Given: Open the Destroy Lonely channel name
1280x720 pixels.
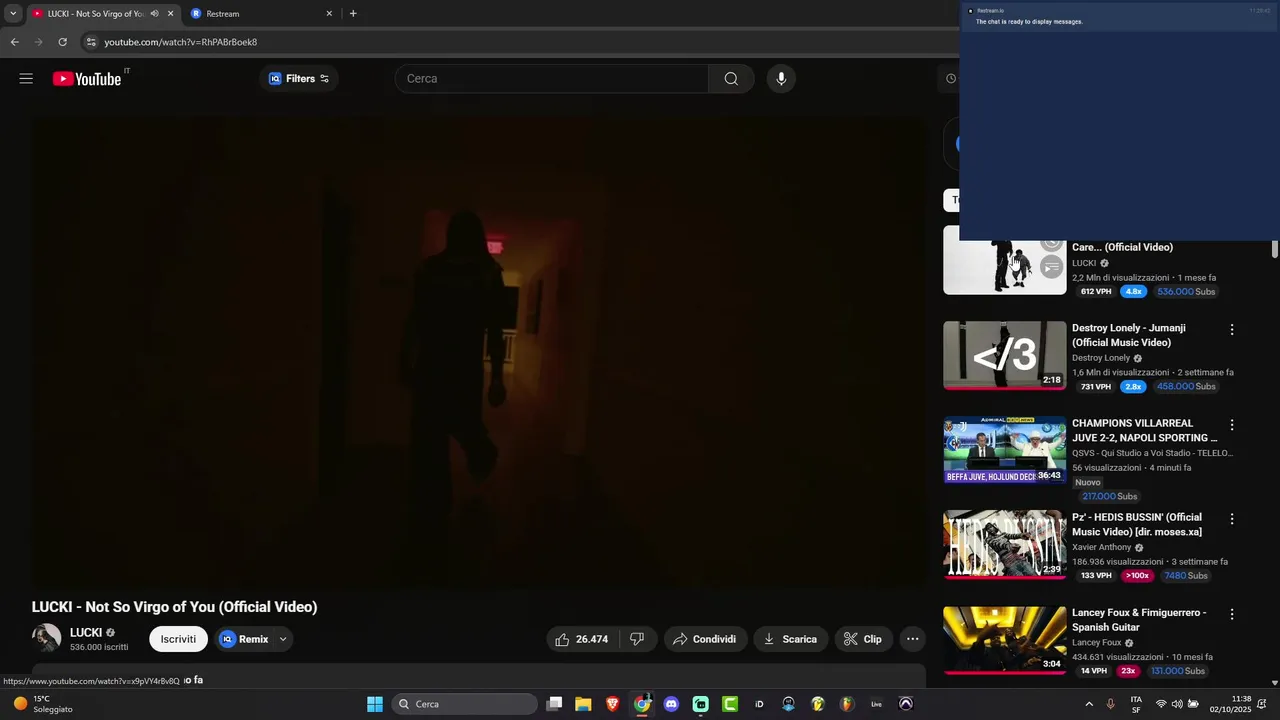Looking at the screenshot, I should click(1101, 358).
